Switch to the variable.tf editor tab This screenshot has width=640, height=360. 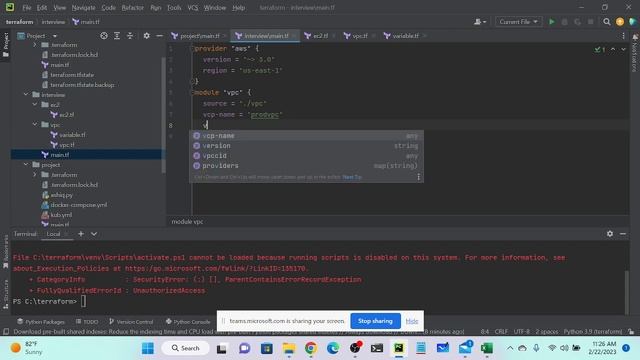[404, 36]
